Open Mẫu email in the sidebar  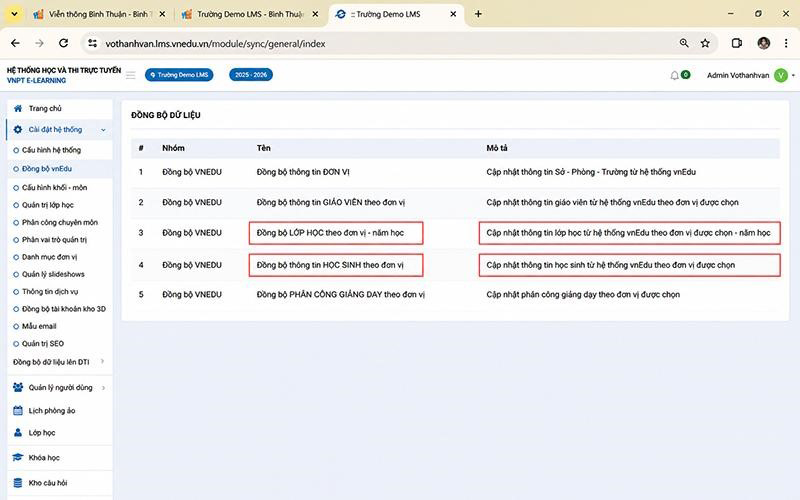(39, 327)
